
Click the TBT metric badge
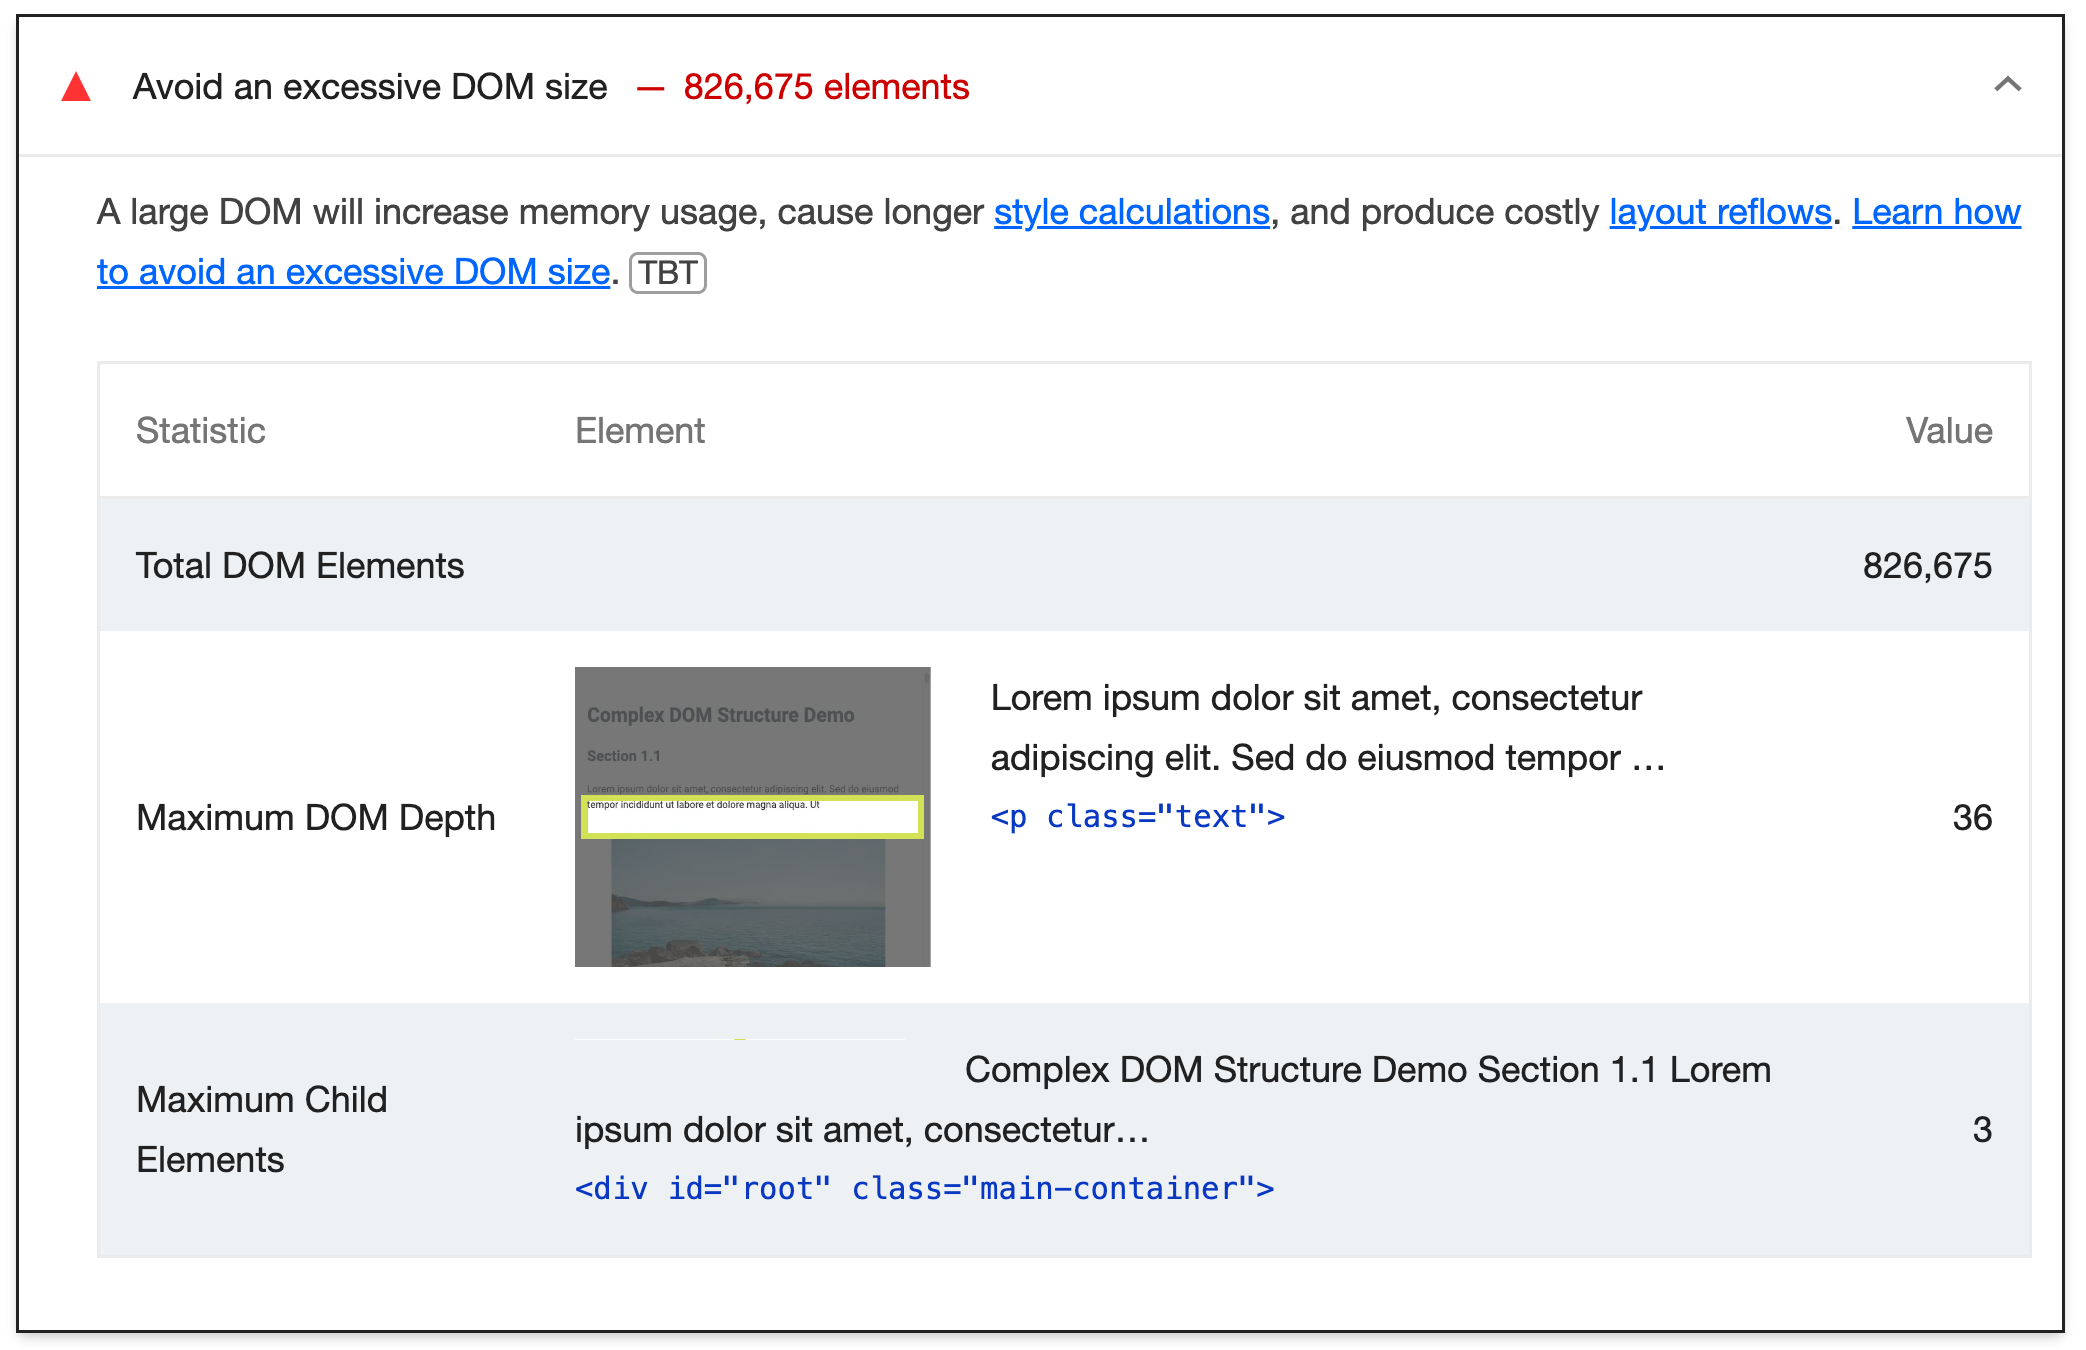[668, 272]
